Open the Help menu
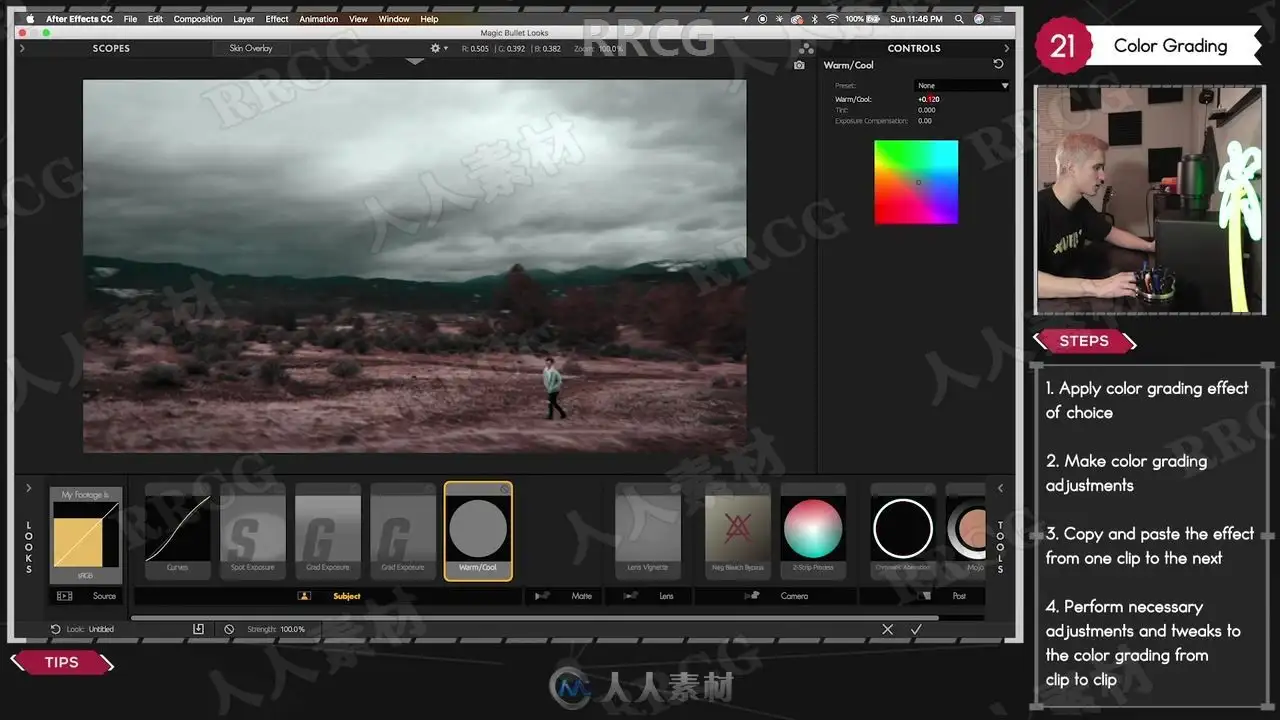 [x=429, y=19]
